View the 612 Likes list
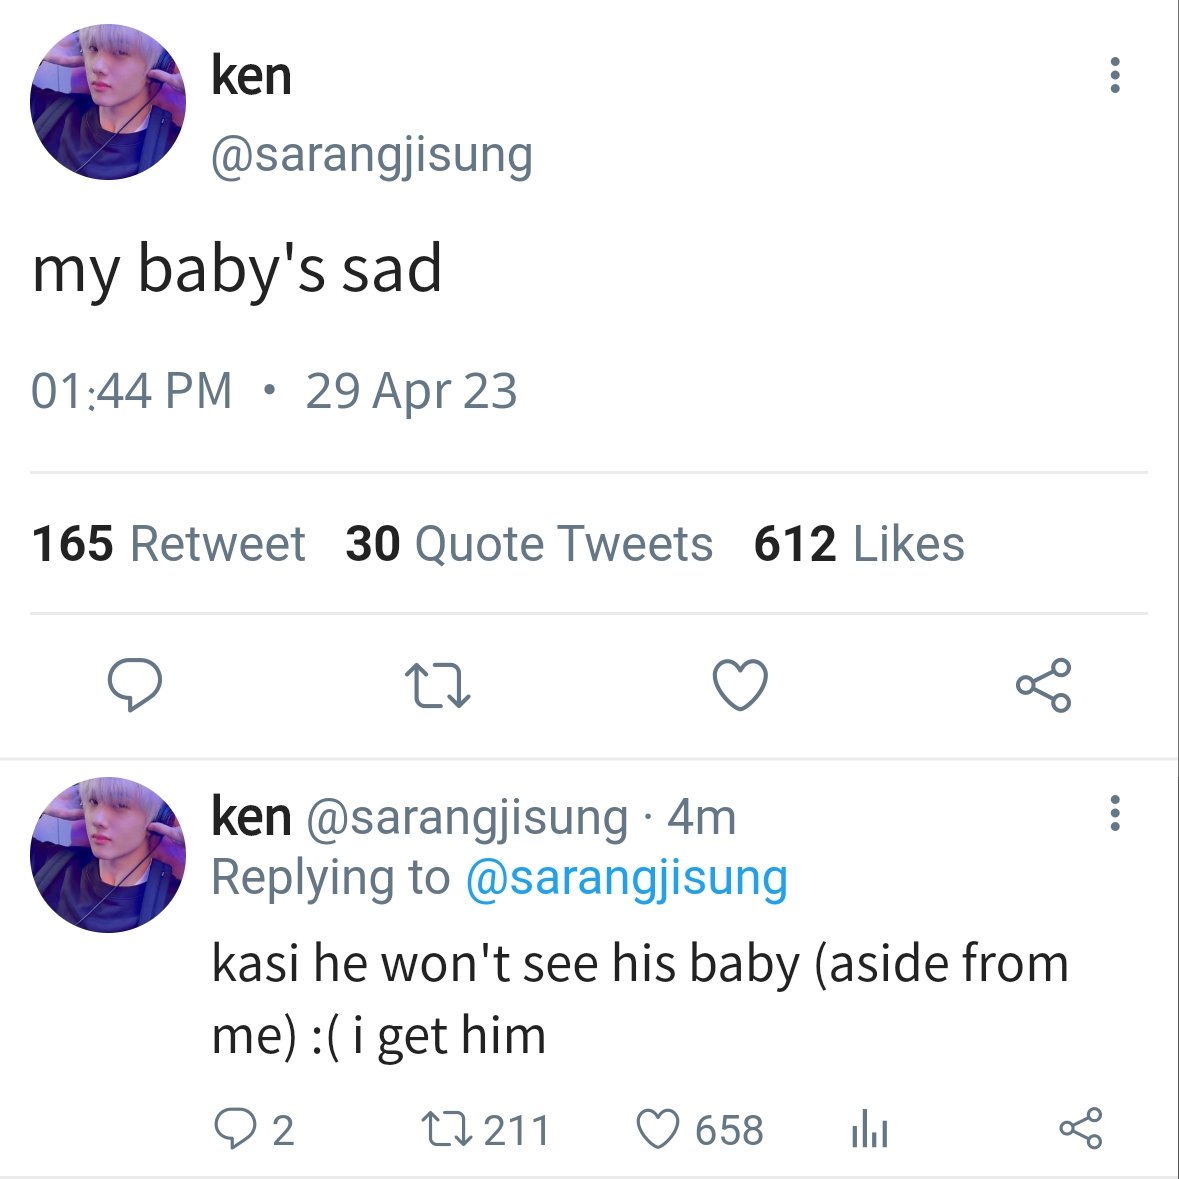 coord(859,544)
